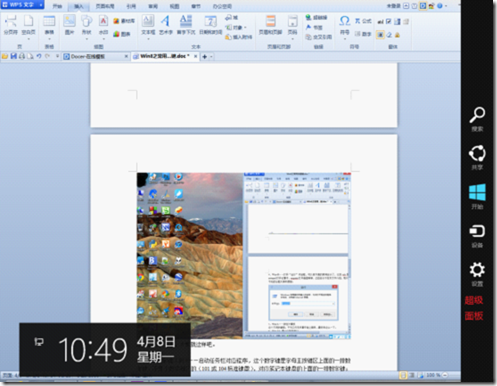Open the Page Layout (页面布局) tab
Image resolution: width=497 pixels, height=386 pixels.
pyautogui.click(x=105, y=6)
